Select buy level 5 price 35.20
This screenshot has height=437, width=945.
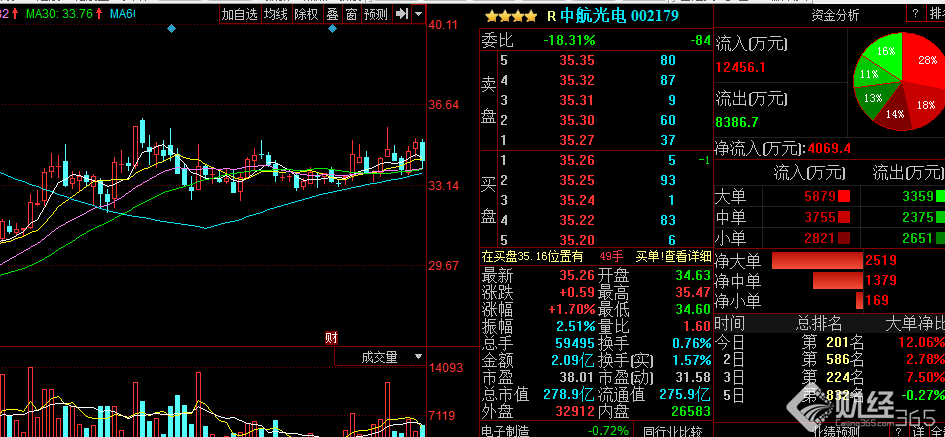577,240
